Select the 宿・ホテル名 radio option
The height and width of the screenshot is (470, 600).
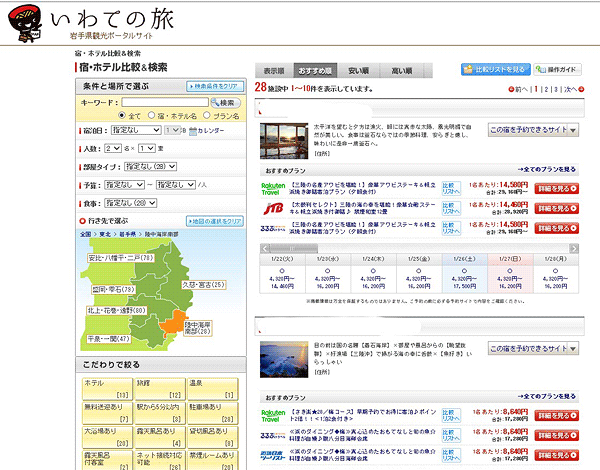coord(151,116)
